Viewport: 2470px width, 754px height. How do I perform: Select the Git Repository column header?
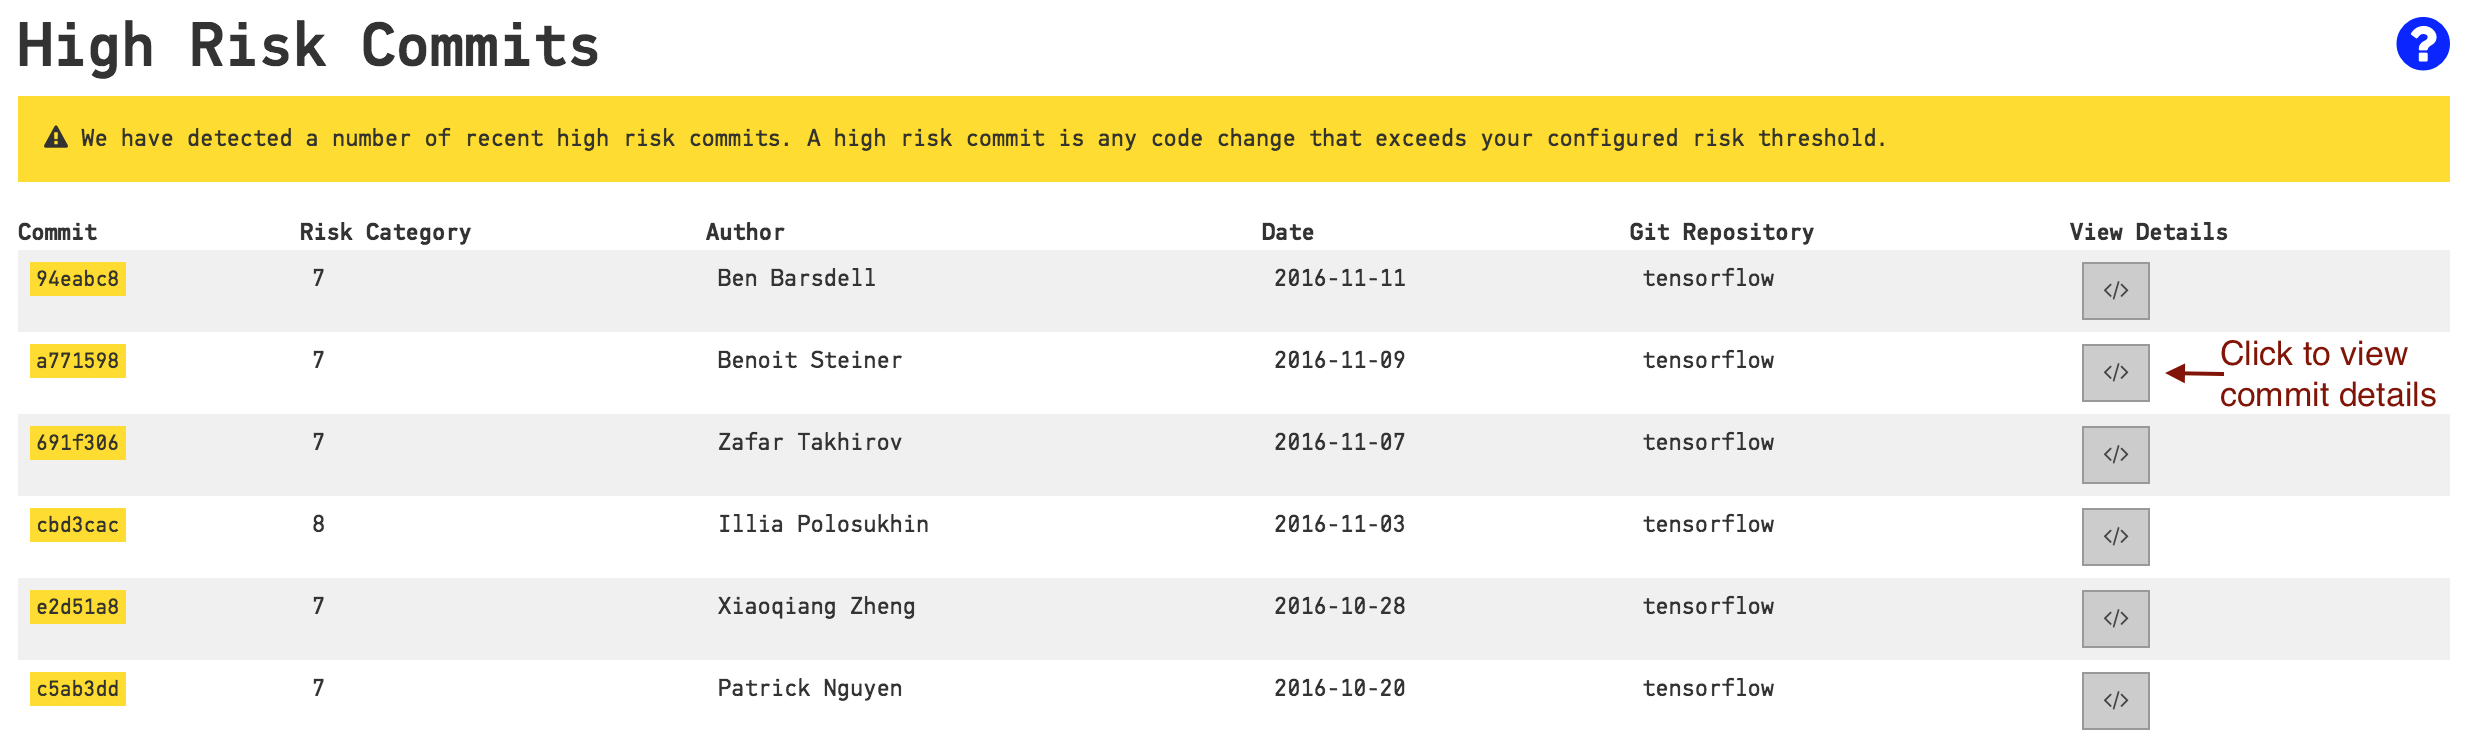pos(1723,231)
